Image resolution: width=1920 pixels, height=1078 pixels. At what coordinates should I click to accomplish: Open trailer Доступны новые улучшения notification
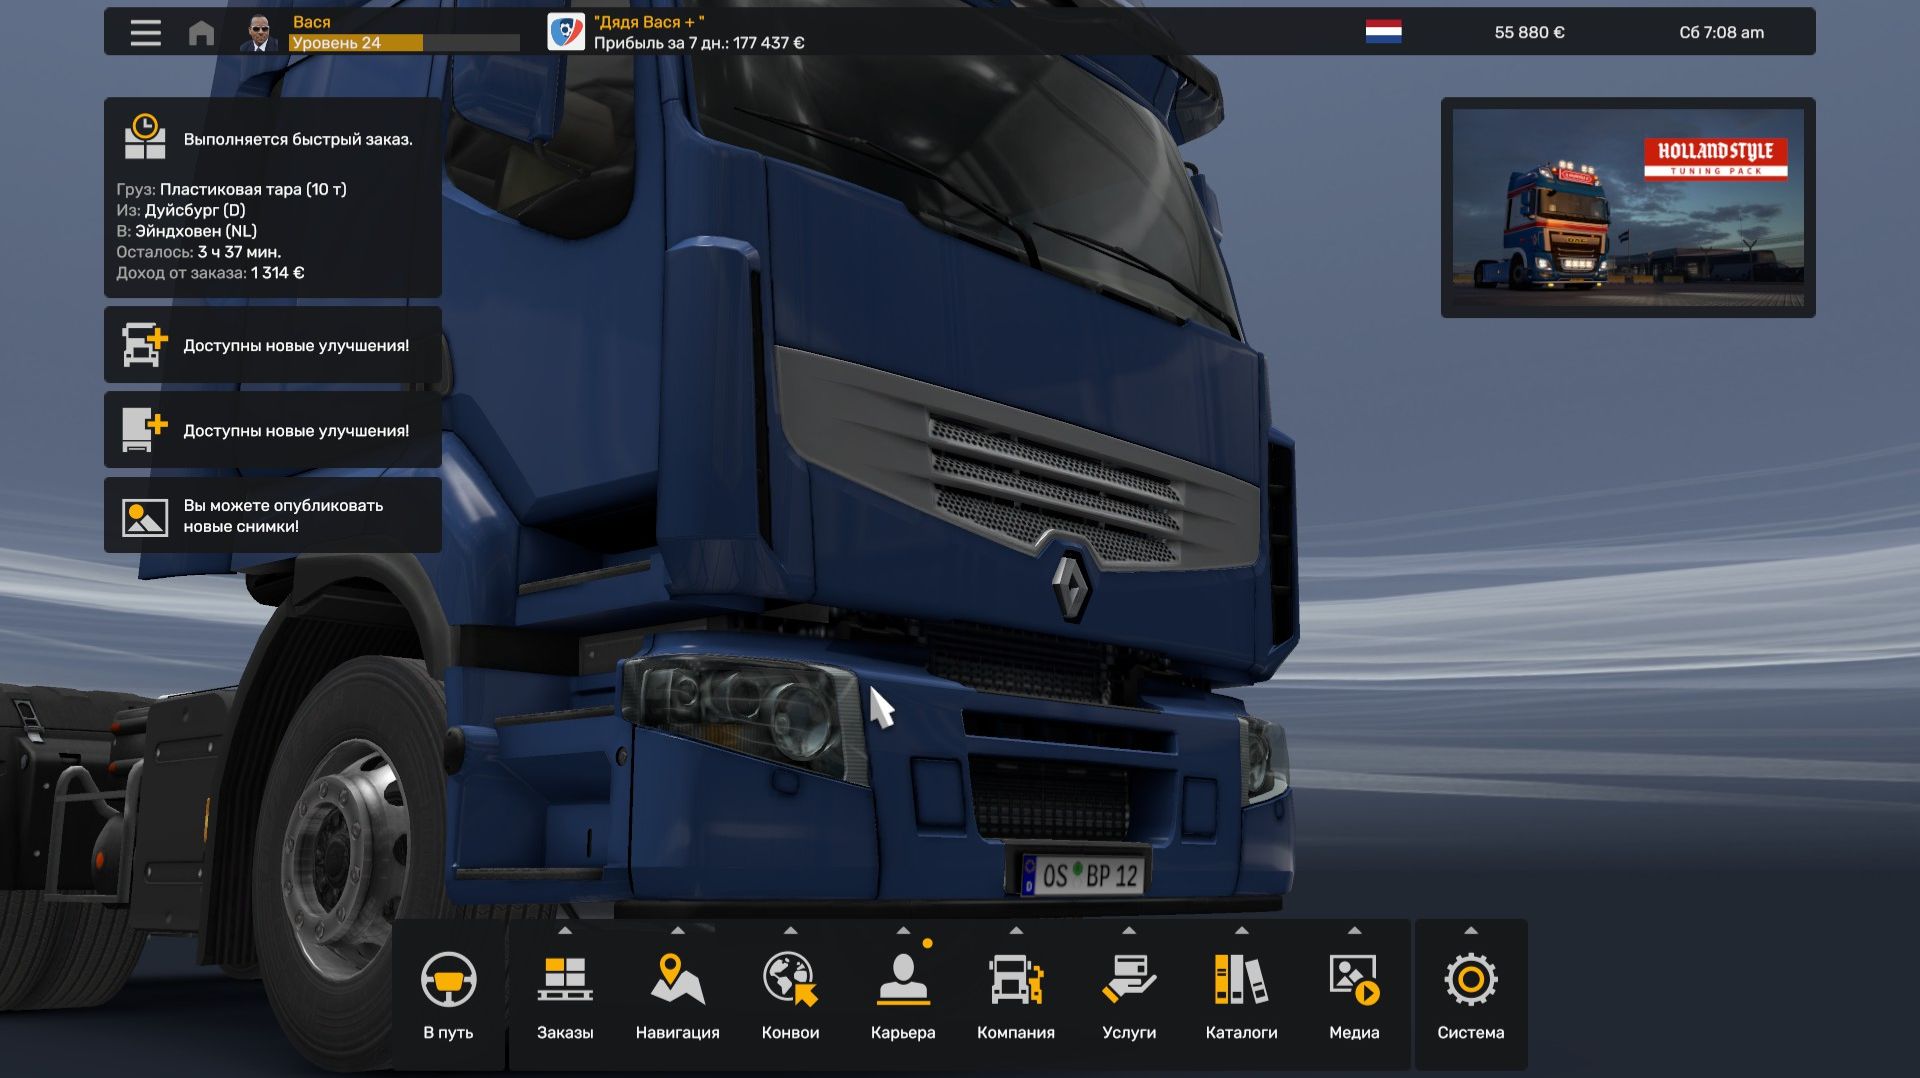[x=273, y=430]
